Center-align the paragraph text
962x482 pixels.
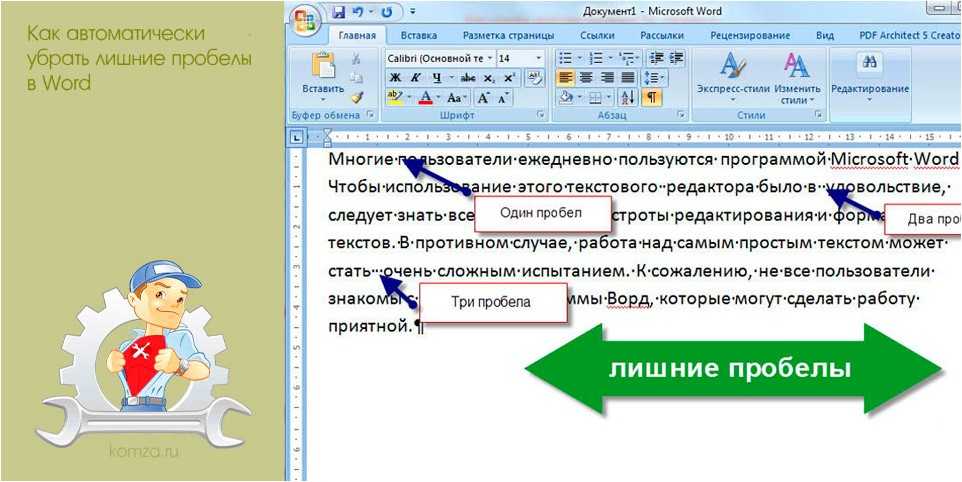coord(586,78)
